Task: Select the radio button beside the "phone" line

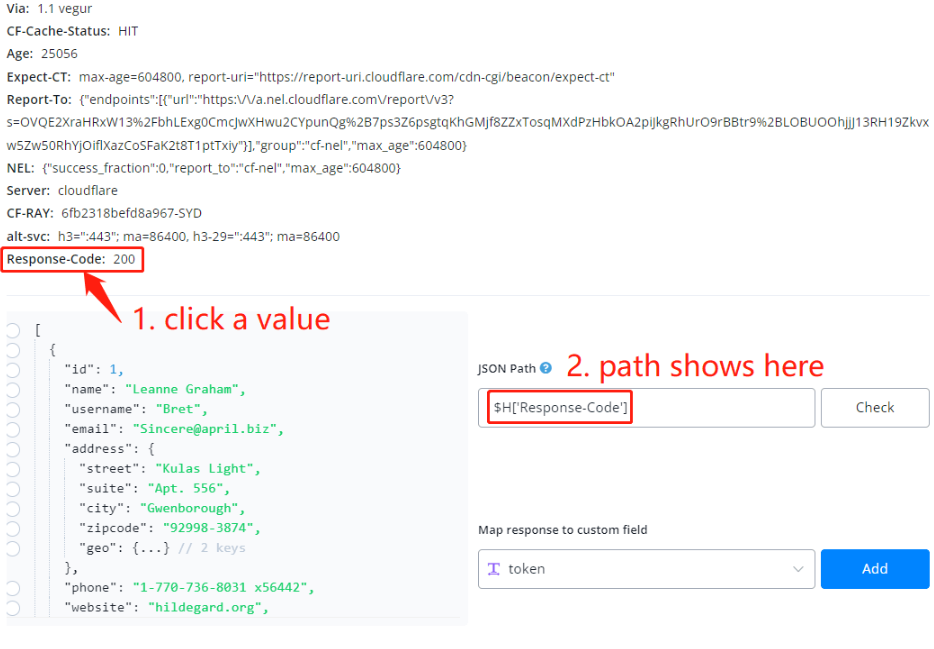Action: [12, 587]
